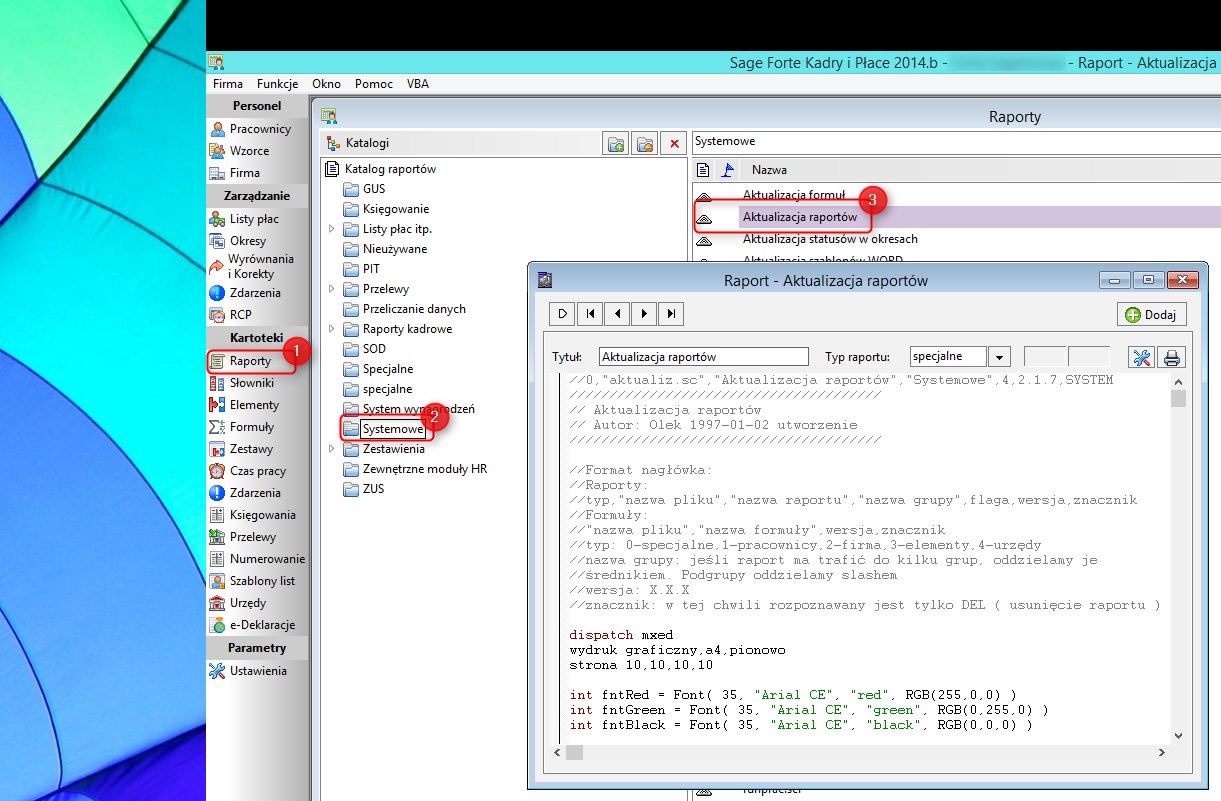Go to the last report record
This screenshot has width=1221, height=801.
click(671, 314)
